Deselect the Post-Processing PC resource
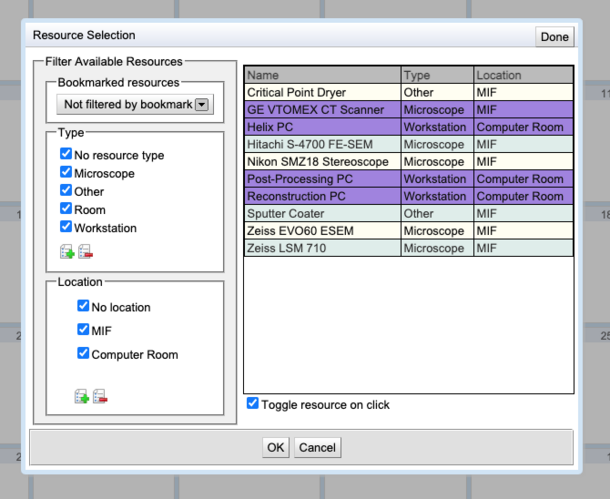 tap(409, 179)
